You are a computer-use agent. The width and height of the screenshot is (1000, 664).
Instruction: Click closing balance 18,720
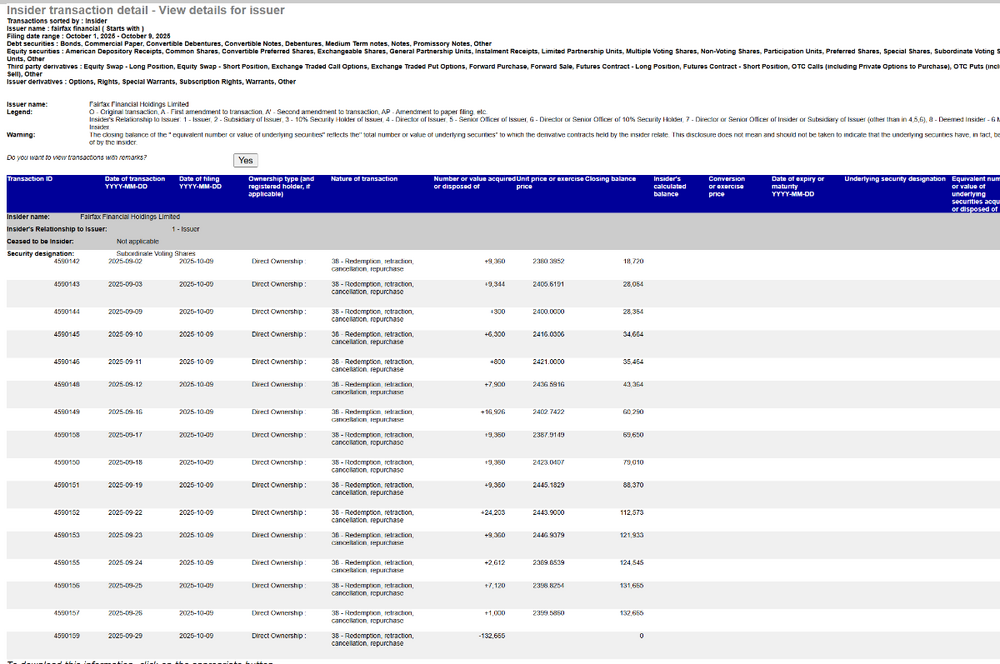633,262
